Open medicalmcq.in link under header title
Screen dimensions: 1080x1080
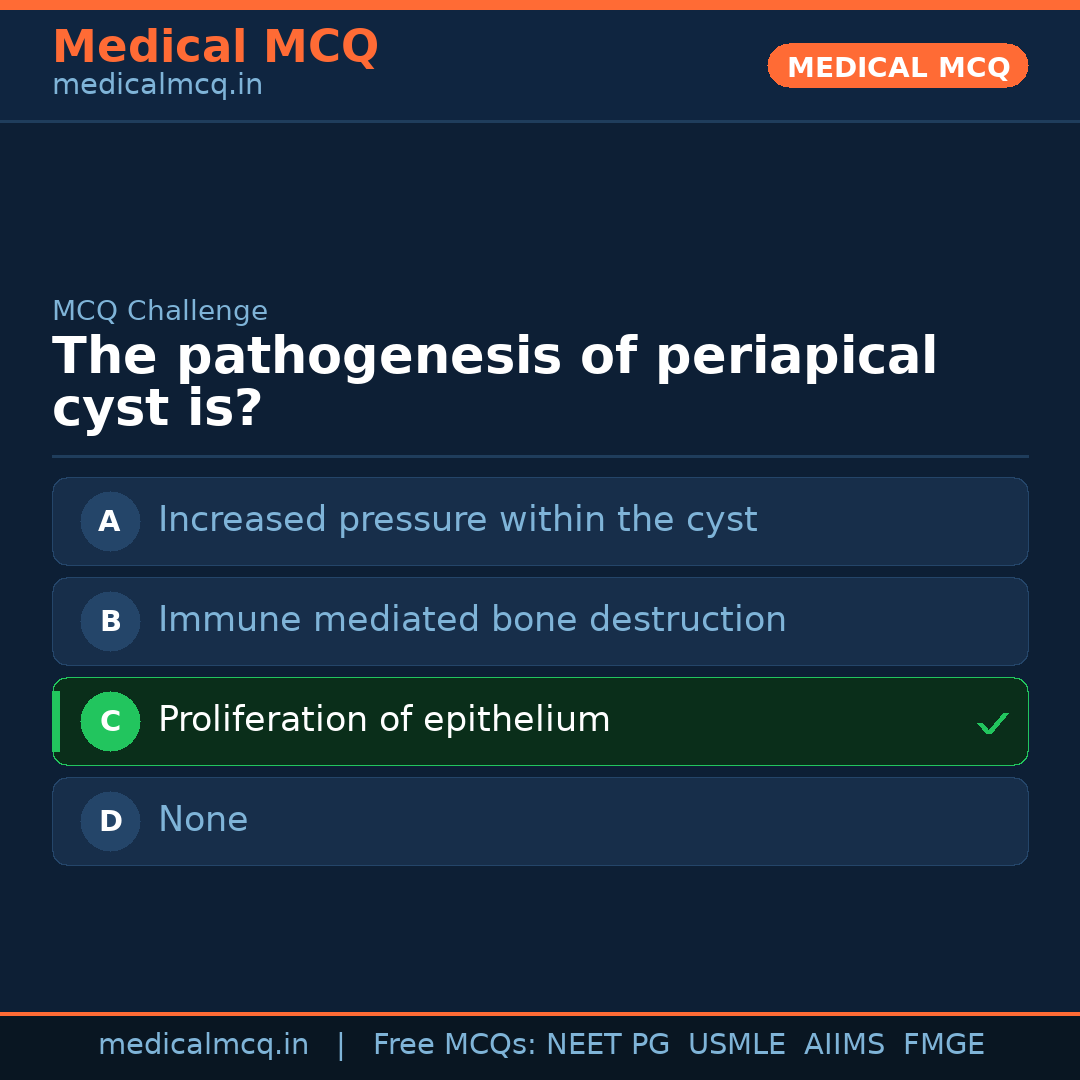pyautogui.click(x=157, y=86)
